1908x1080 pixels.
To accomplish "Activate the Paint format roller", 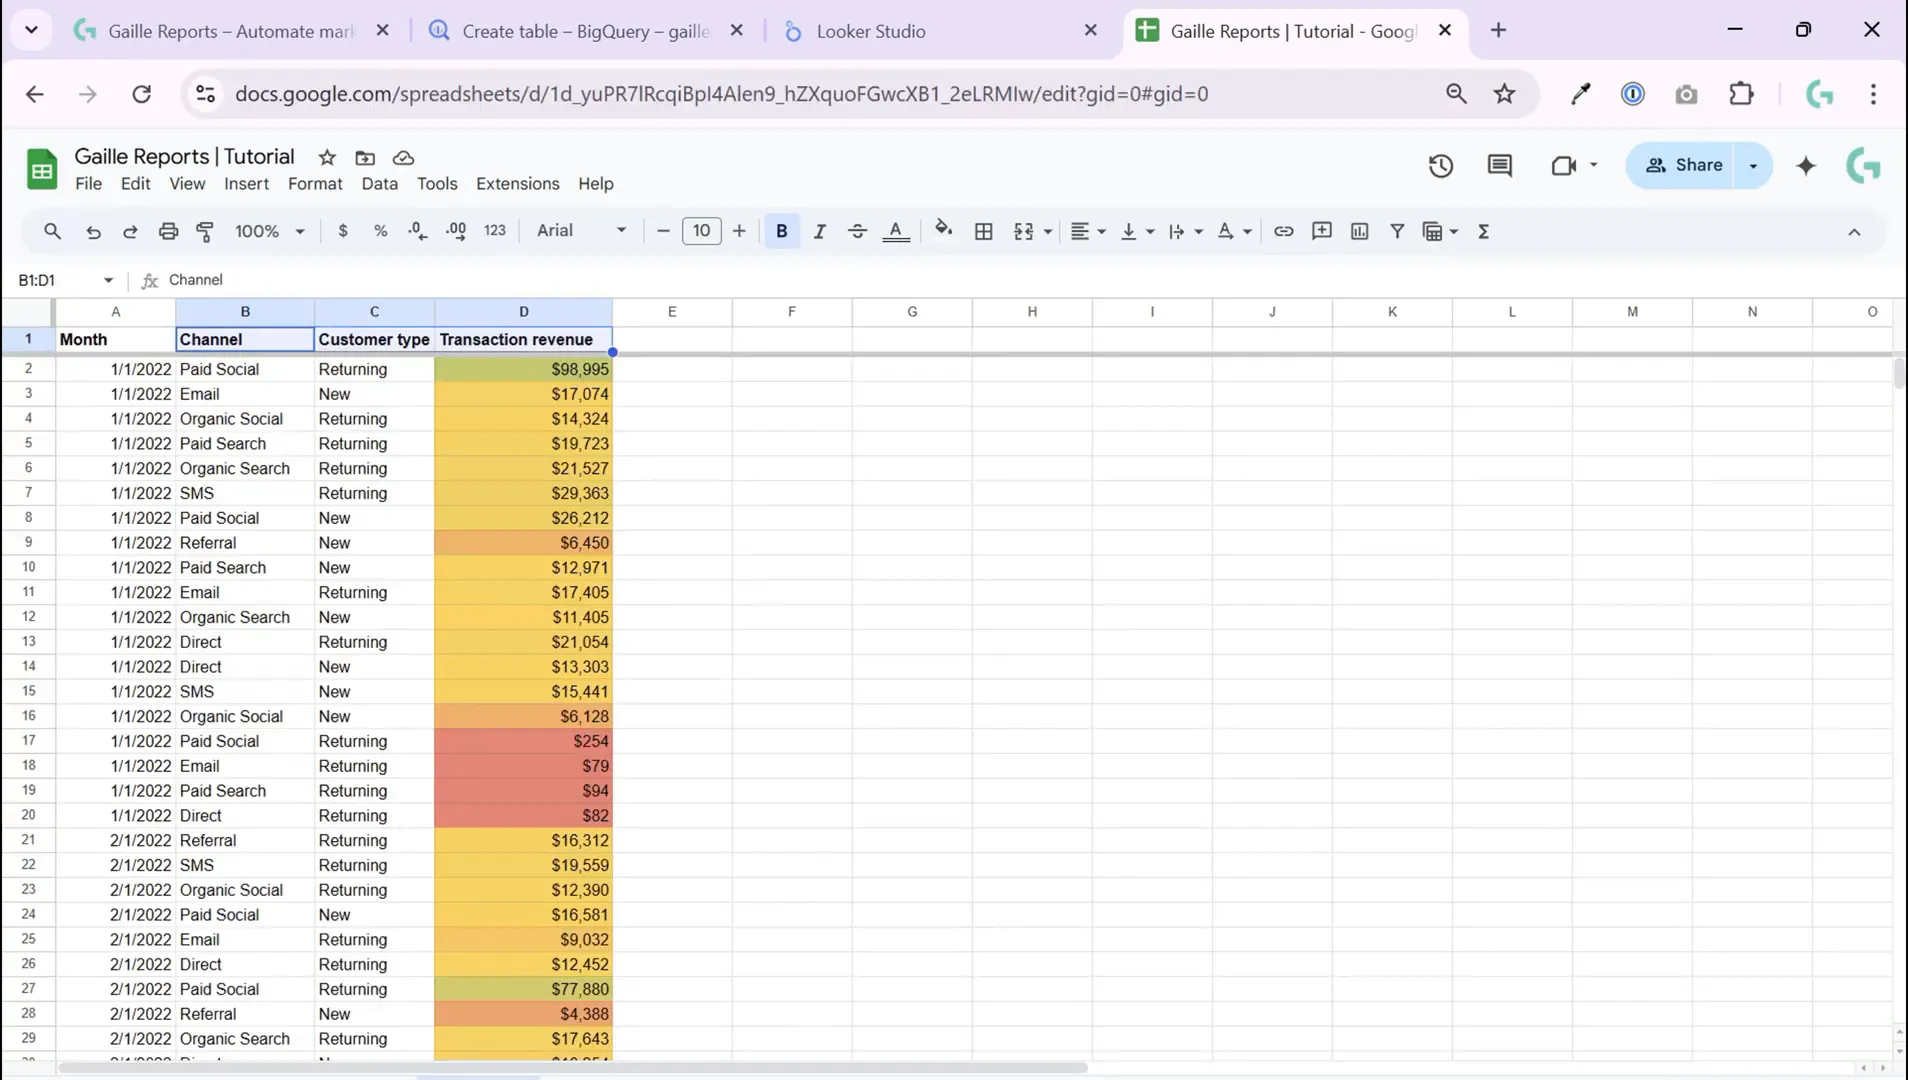I will click(205, 231).
